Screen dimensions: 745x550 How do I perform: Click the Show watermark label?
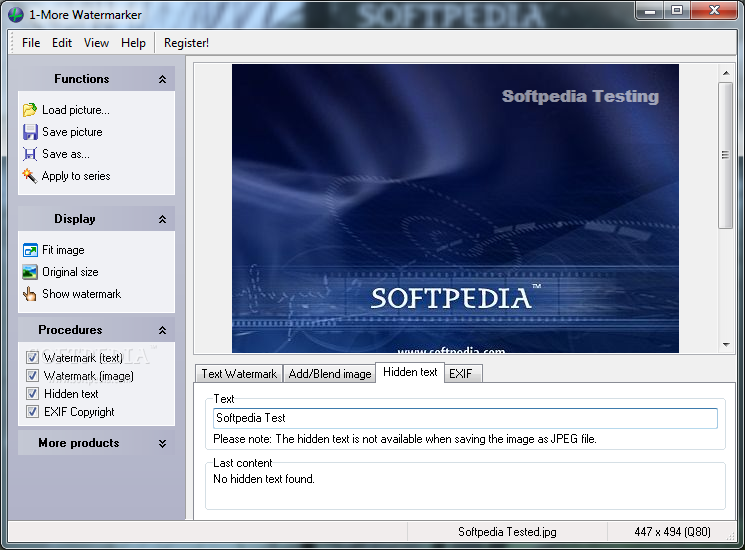coord(82,294)
